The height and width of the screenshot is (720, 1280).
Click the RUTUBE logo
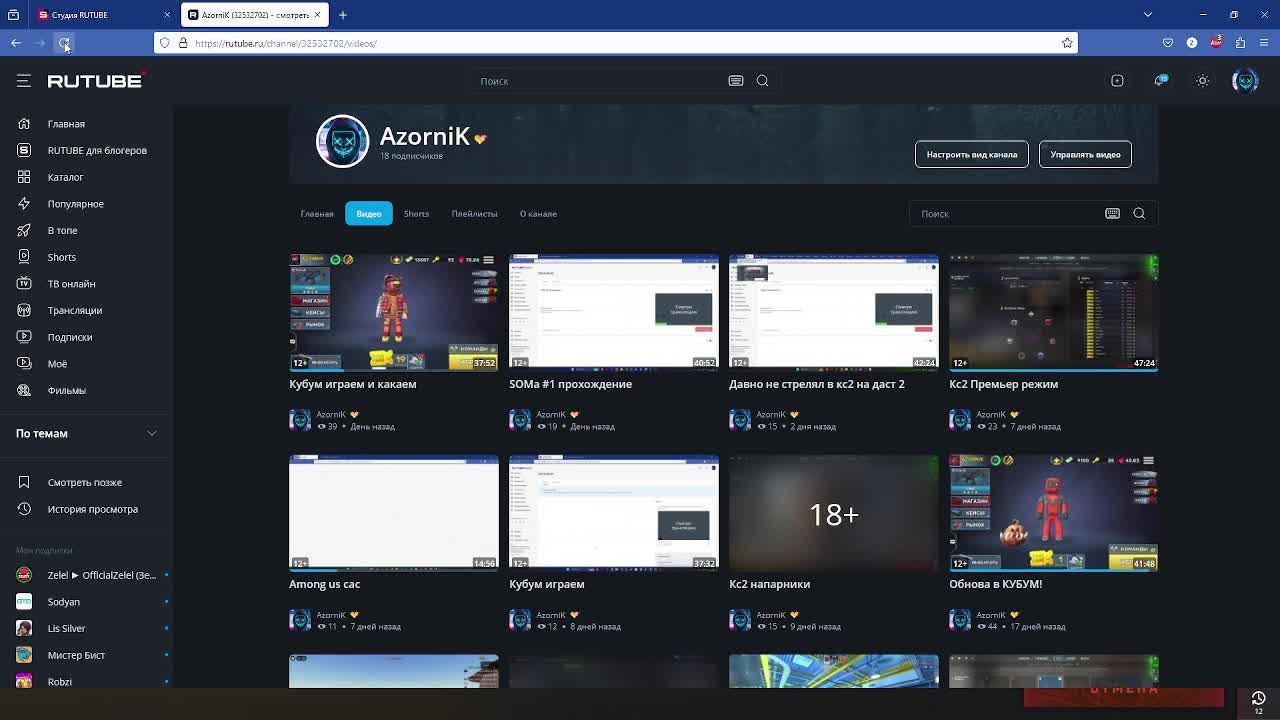click(96, 81)
